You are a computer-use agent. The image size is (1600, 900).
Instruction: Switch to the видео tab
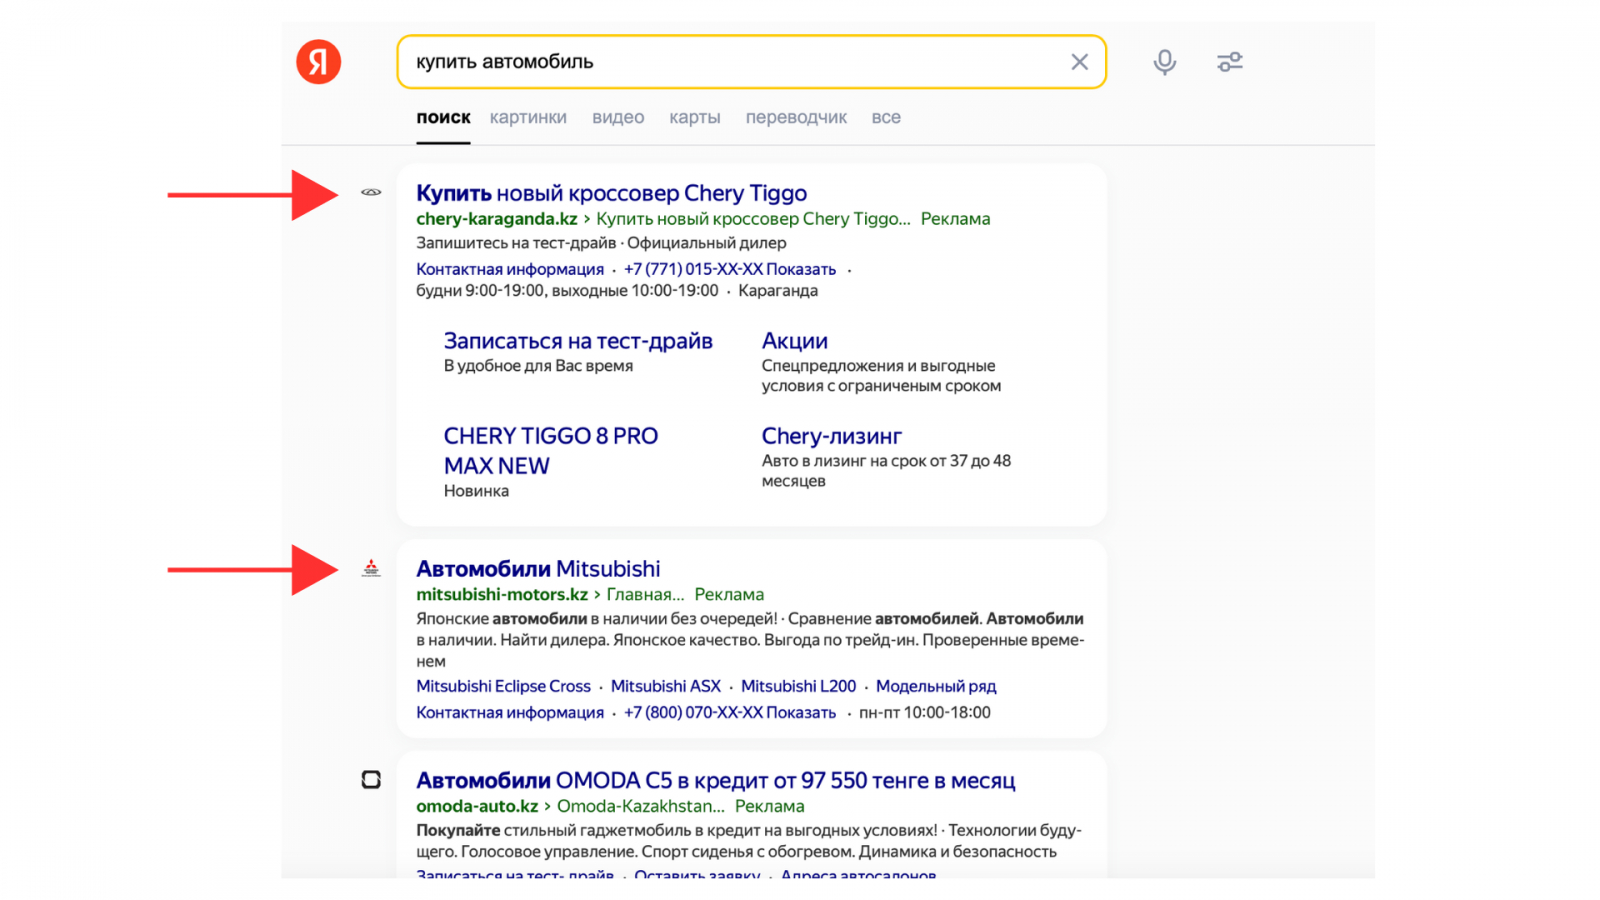(618, 118)
